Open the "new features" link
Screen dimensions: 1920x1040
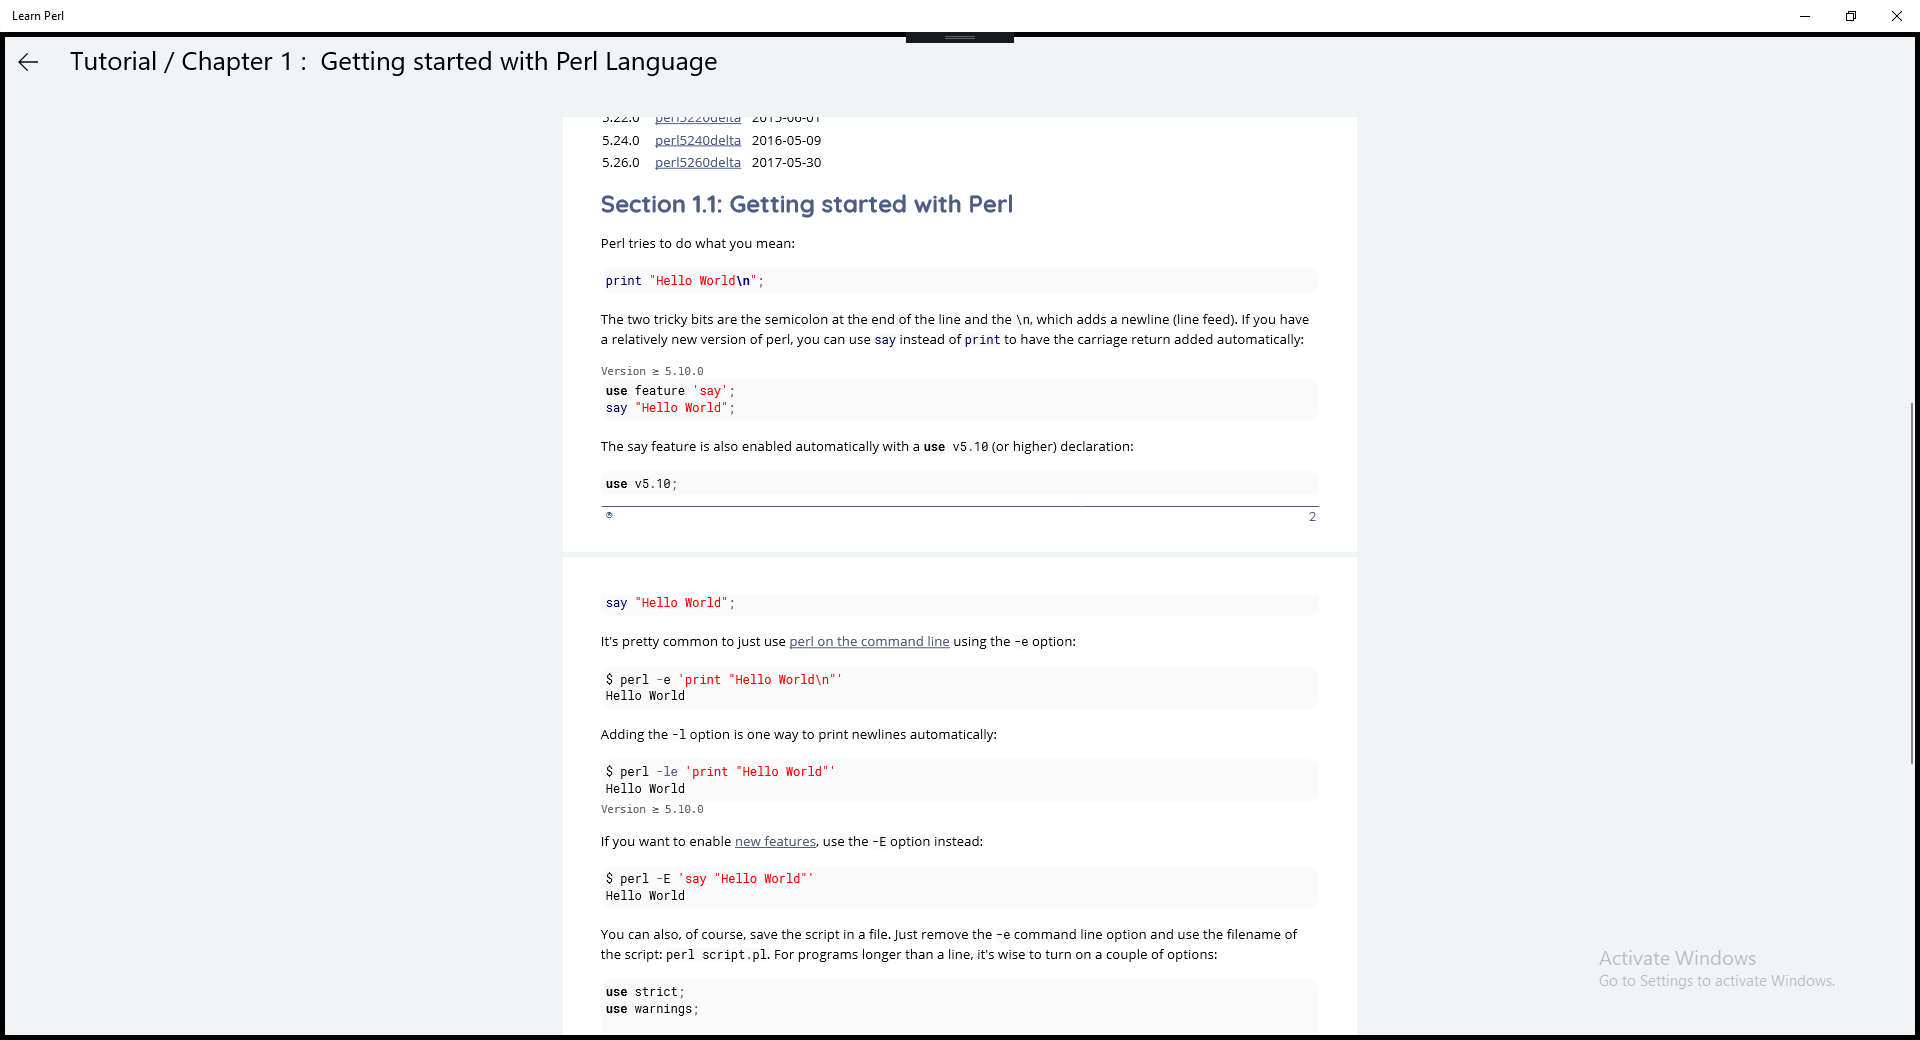tap(775, 842)
